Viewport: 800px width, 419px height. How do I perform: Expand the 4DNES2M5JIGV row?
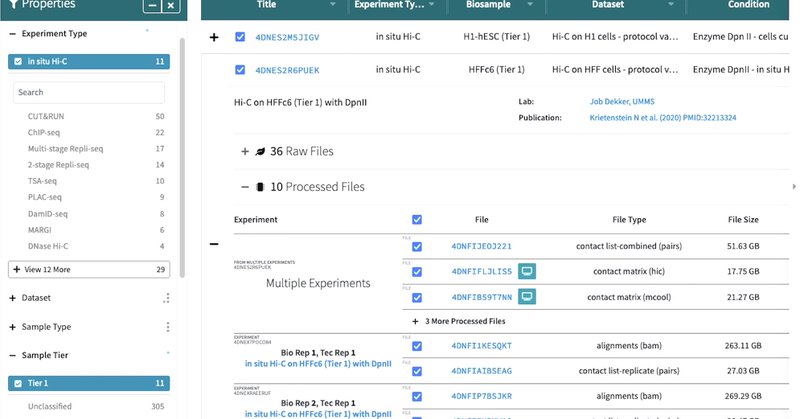(214, 37)
